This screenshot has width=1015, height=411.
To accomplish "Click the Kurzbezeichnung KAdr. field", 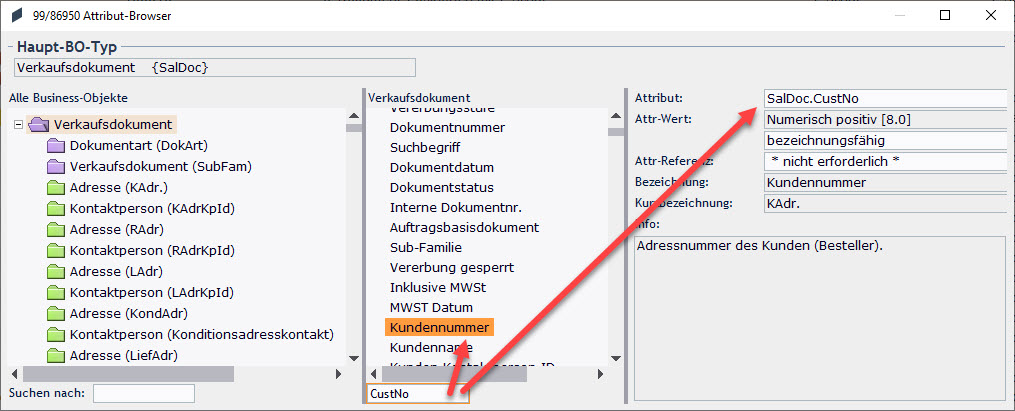I will tap(885, 203).
